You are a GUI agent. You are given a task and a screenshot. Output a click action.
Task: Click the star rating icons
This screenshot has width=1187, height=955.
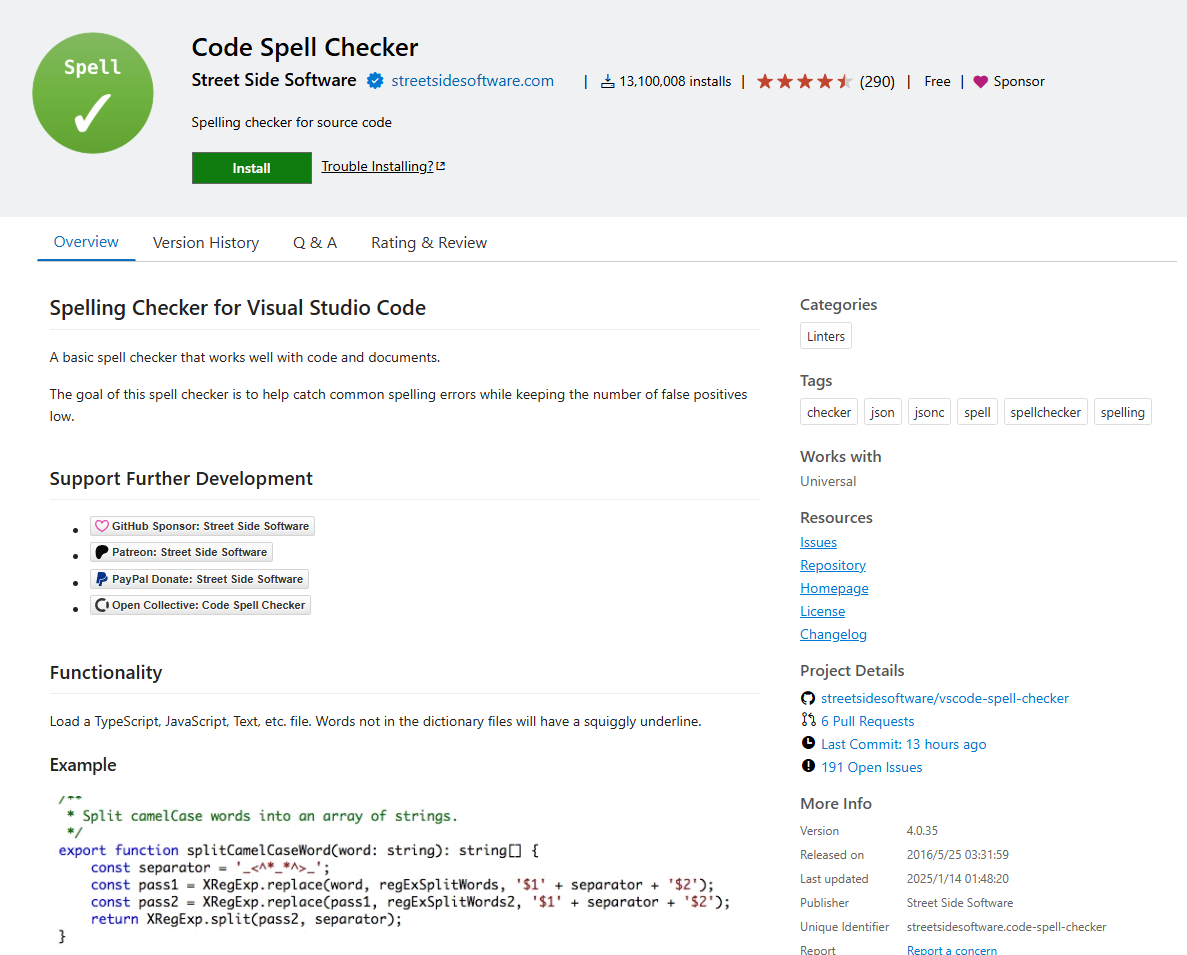[804, 81]
